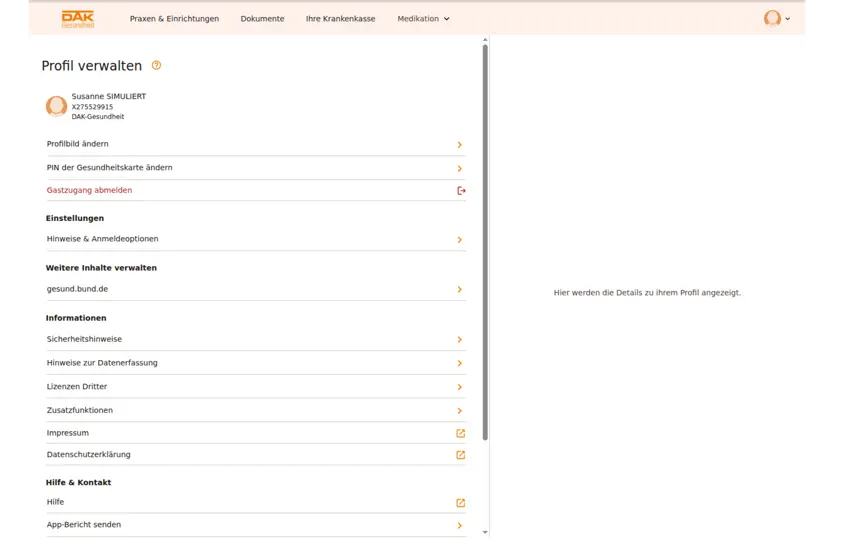The height and width of the screenshot is (540, 864).
Task: Open the Datenschutzerklärung link
Action: pos(256,455)
